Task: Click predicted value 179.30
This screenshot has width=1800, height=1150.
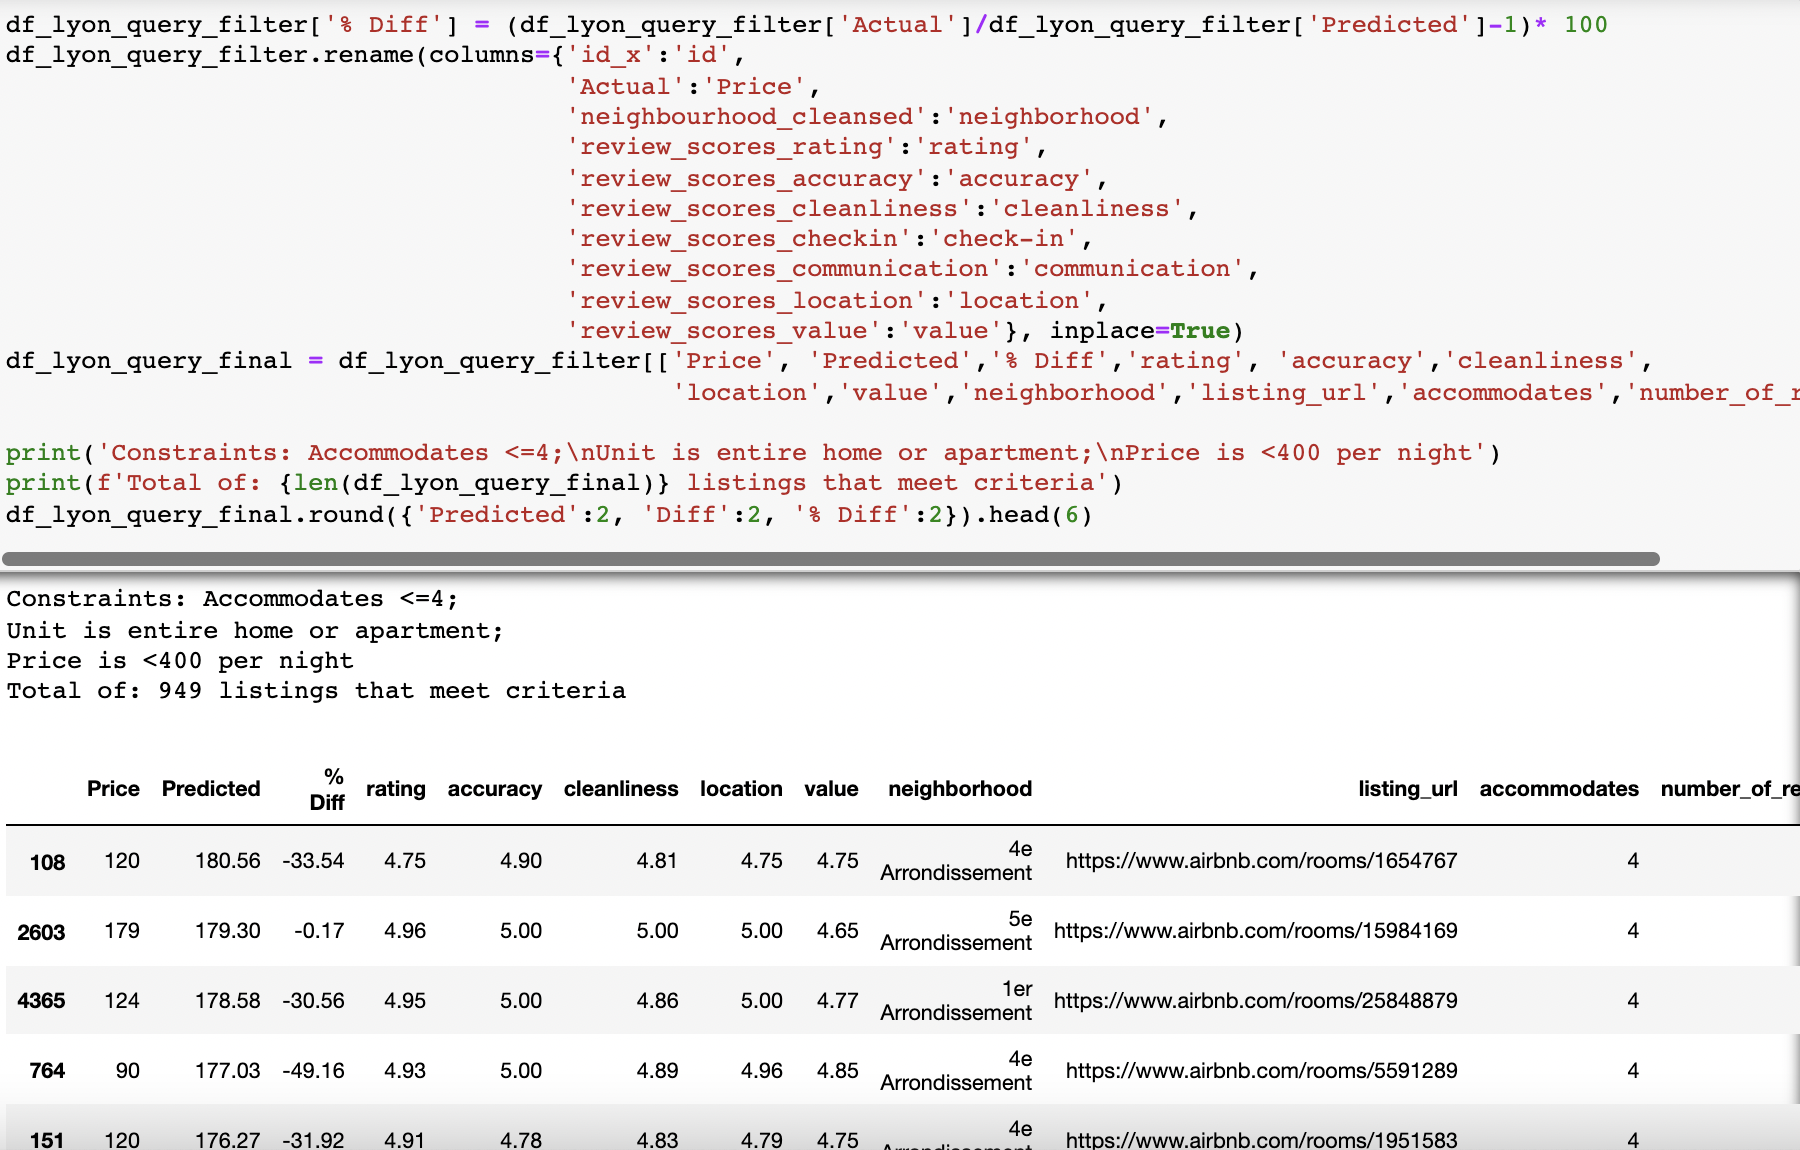Action: tap(228, 931)
